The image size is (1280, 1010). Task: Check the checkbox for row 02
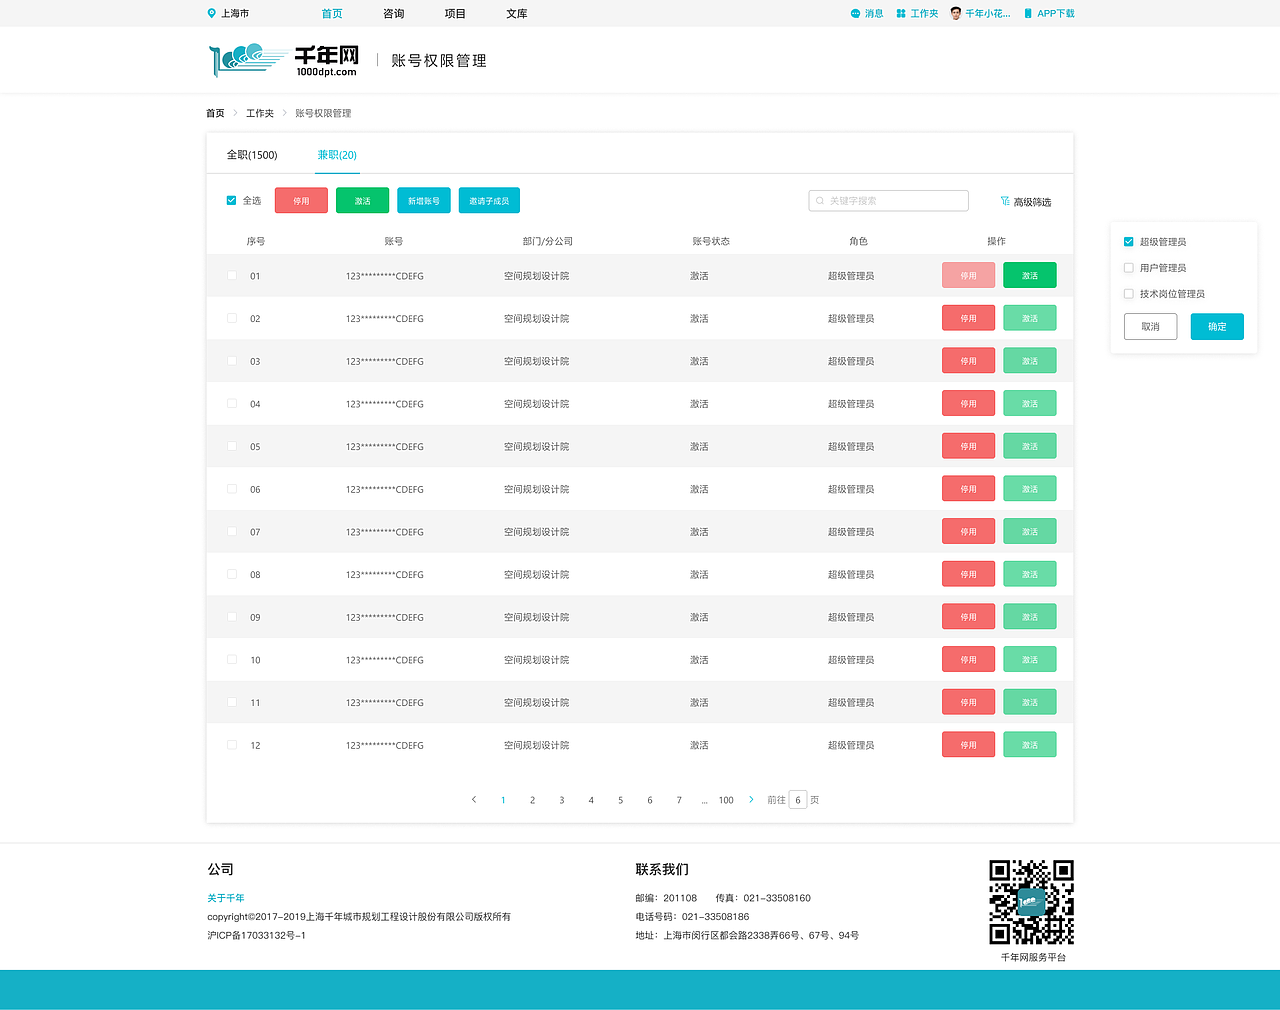pyautogui.click(x=232, y=318)
